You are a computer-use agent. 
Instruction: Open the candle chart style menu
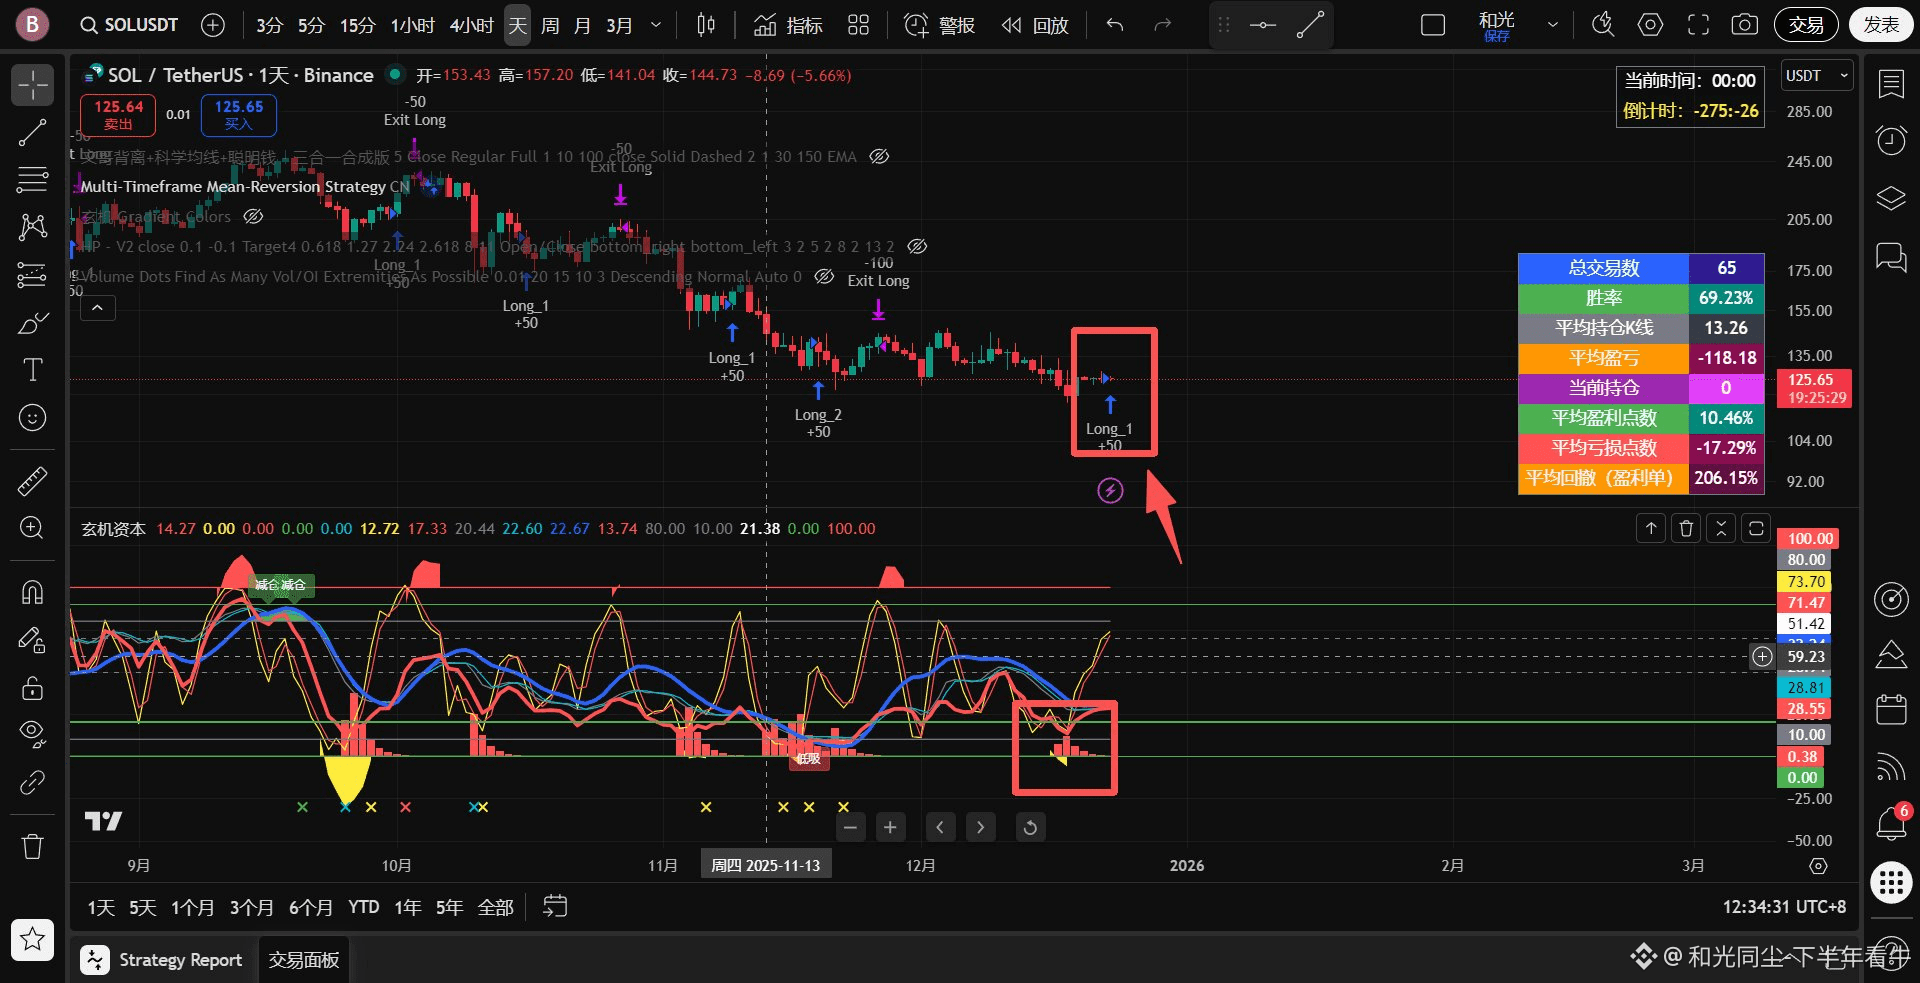[706, 25]
